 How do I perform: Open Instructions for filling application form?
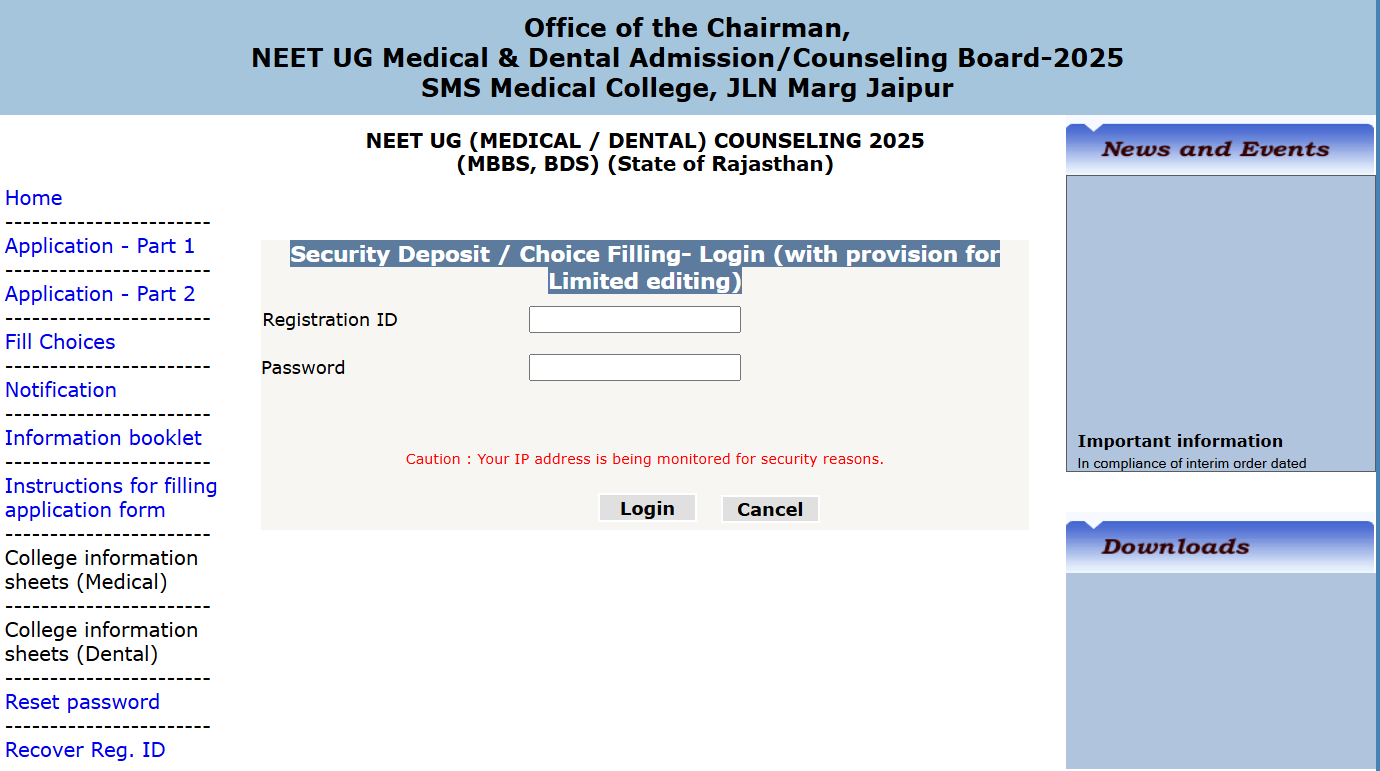pos(111,497)
